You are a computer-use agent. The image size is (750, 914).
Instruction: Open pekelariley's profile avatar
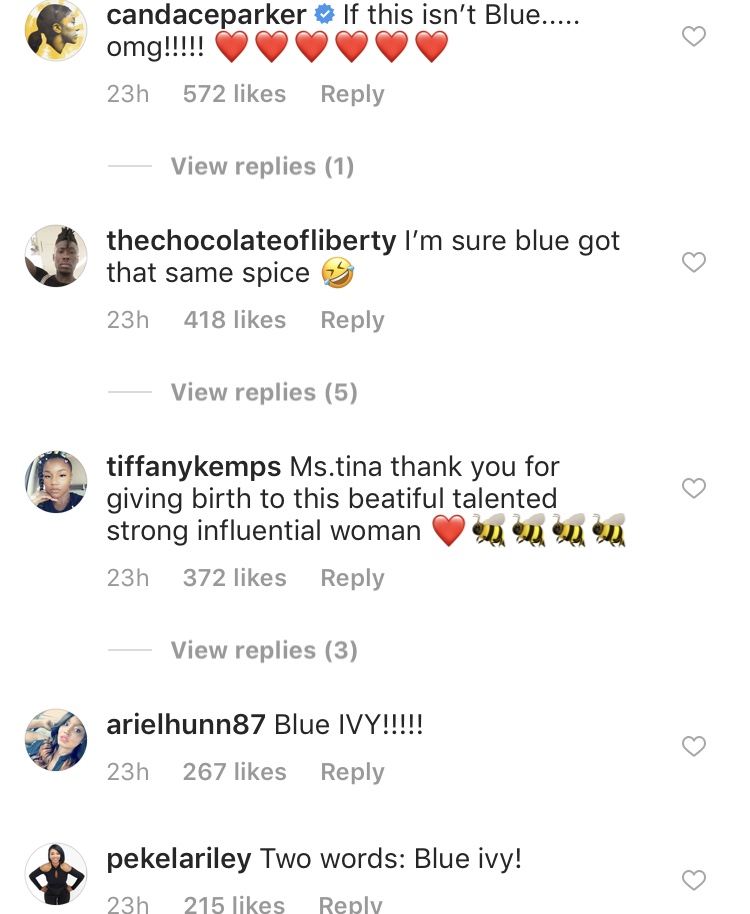coord(56,874)
